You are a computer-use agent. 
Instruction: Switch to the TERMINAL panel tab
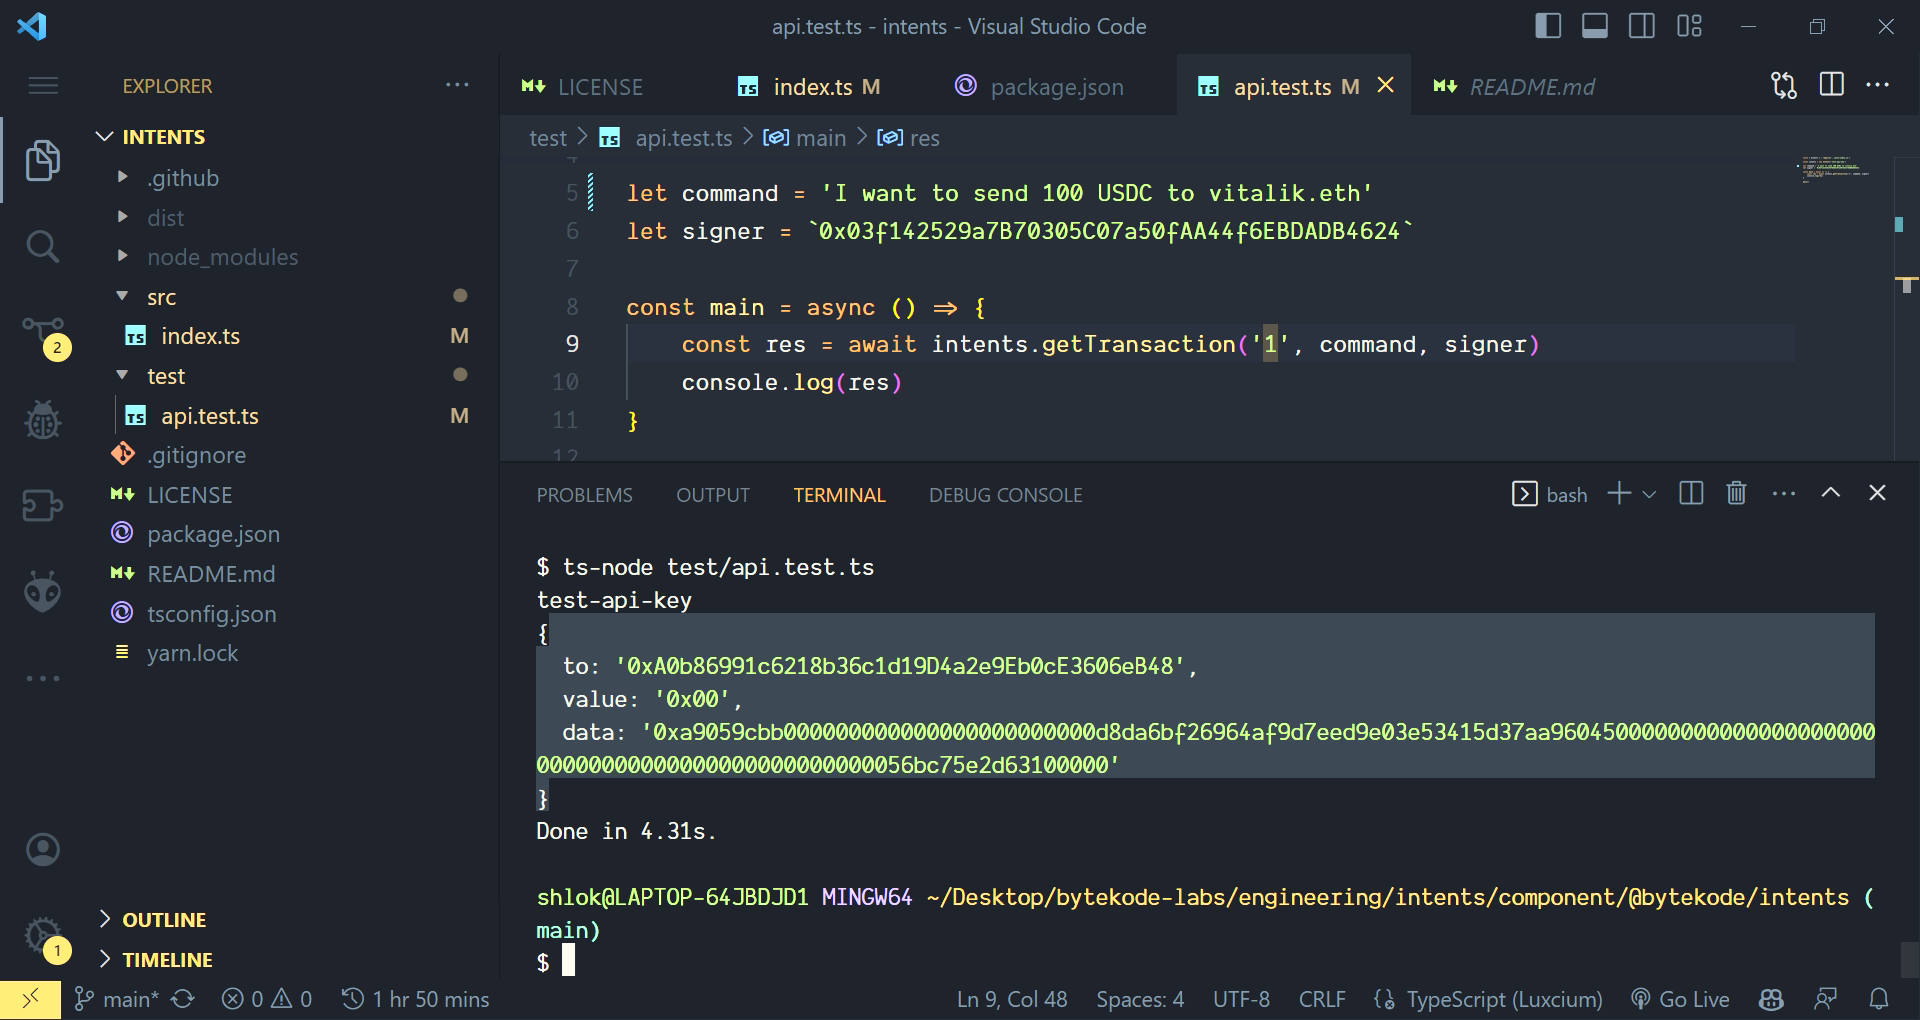pyautogui.click(x=840, y=495)
